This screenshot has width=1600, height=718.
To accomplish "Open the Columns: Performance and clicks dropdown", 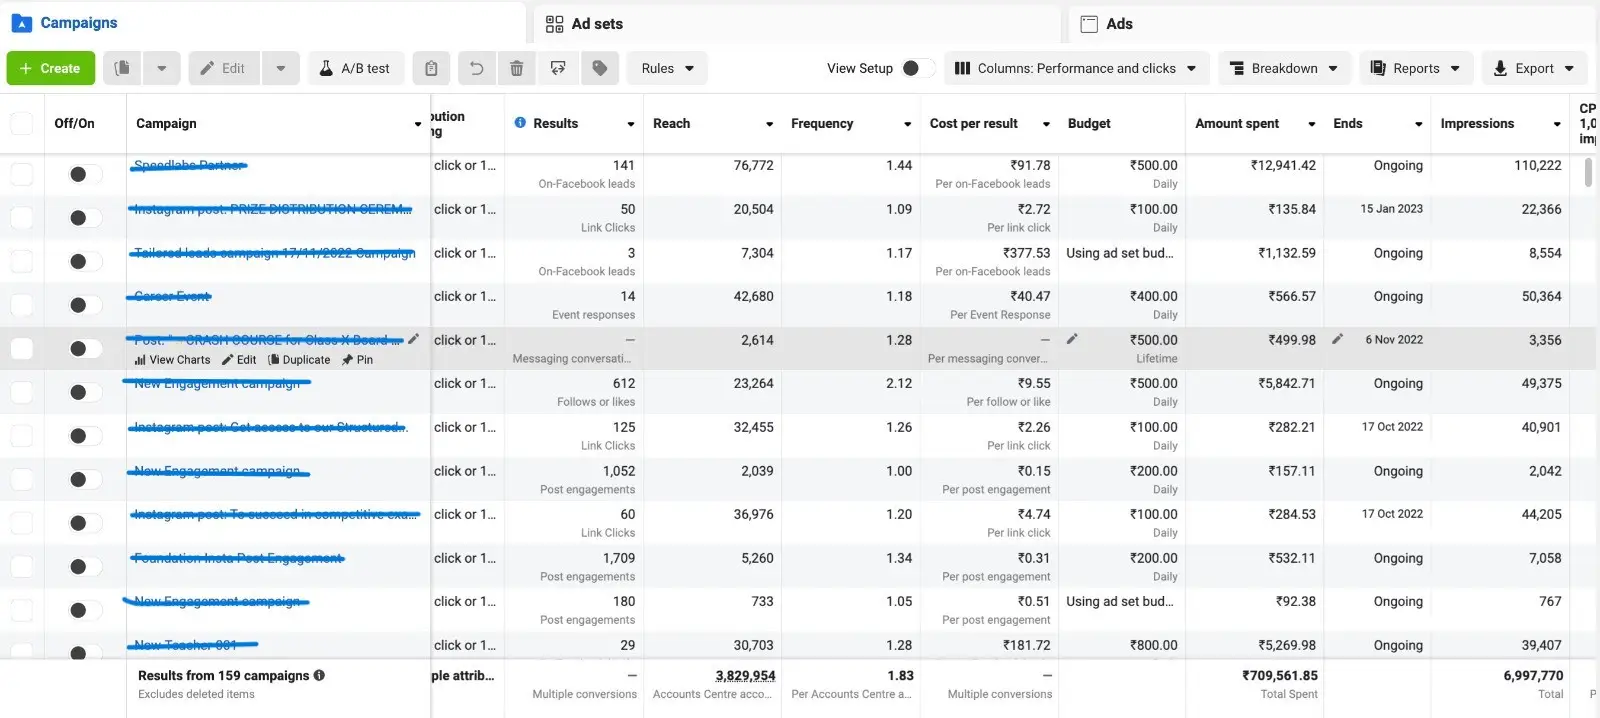I will point(1076,68).
